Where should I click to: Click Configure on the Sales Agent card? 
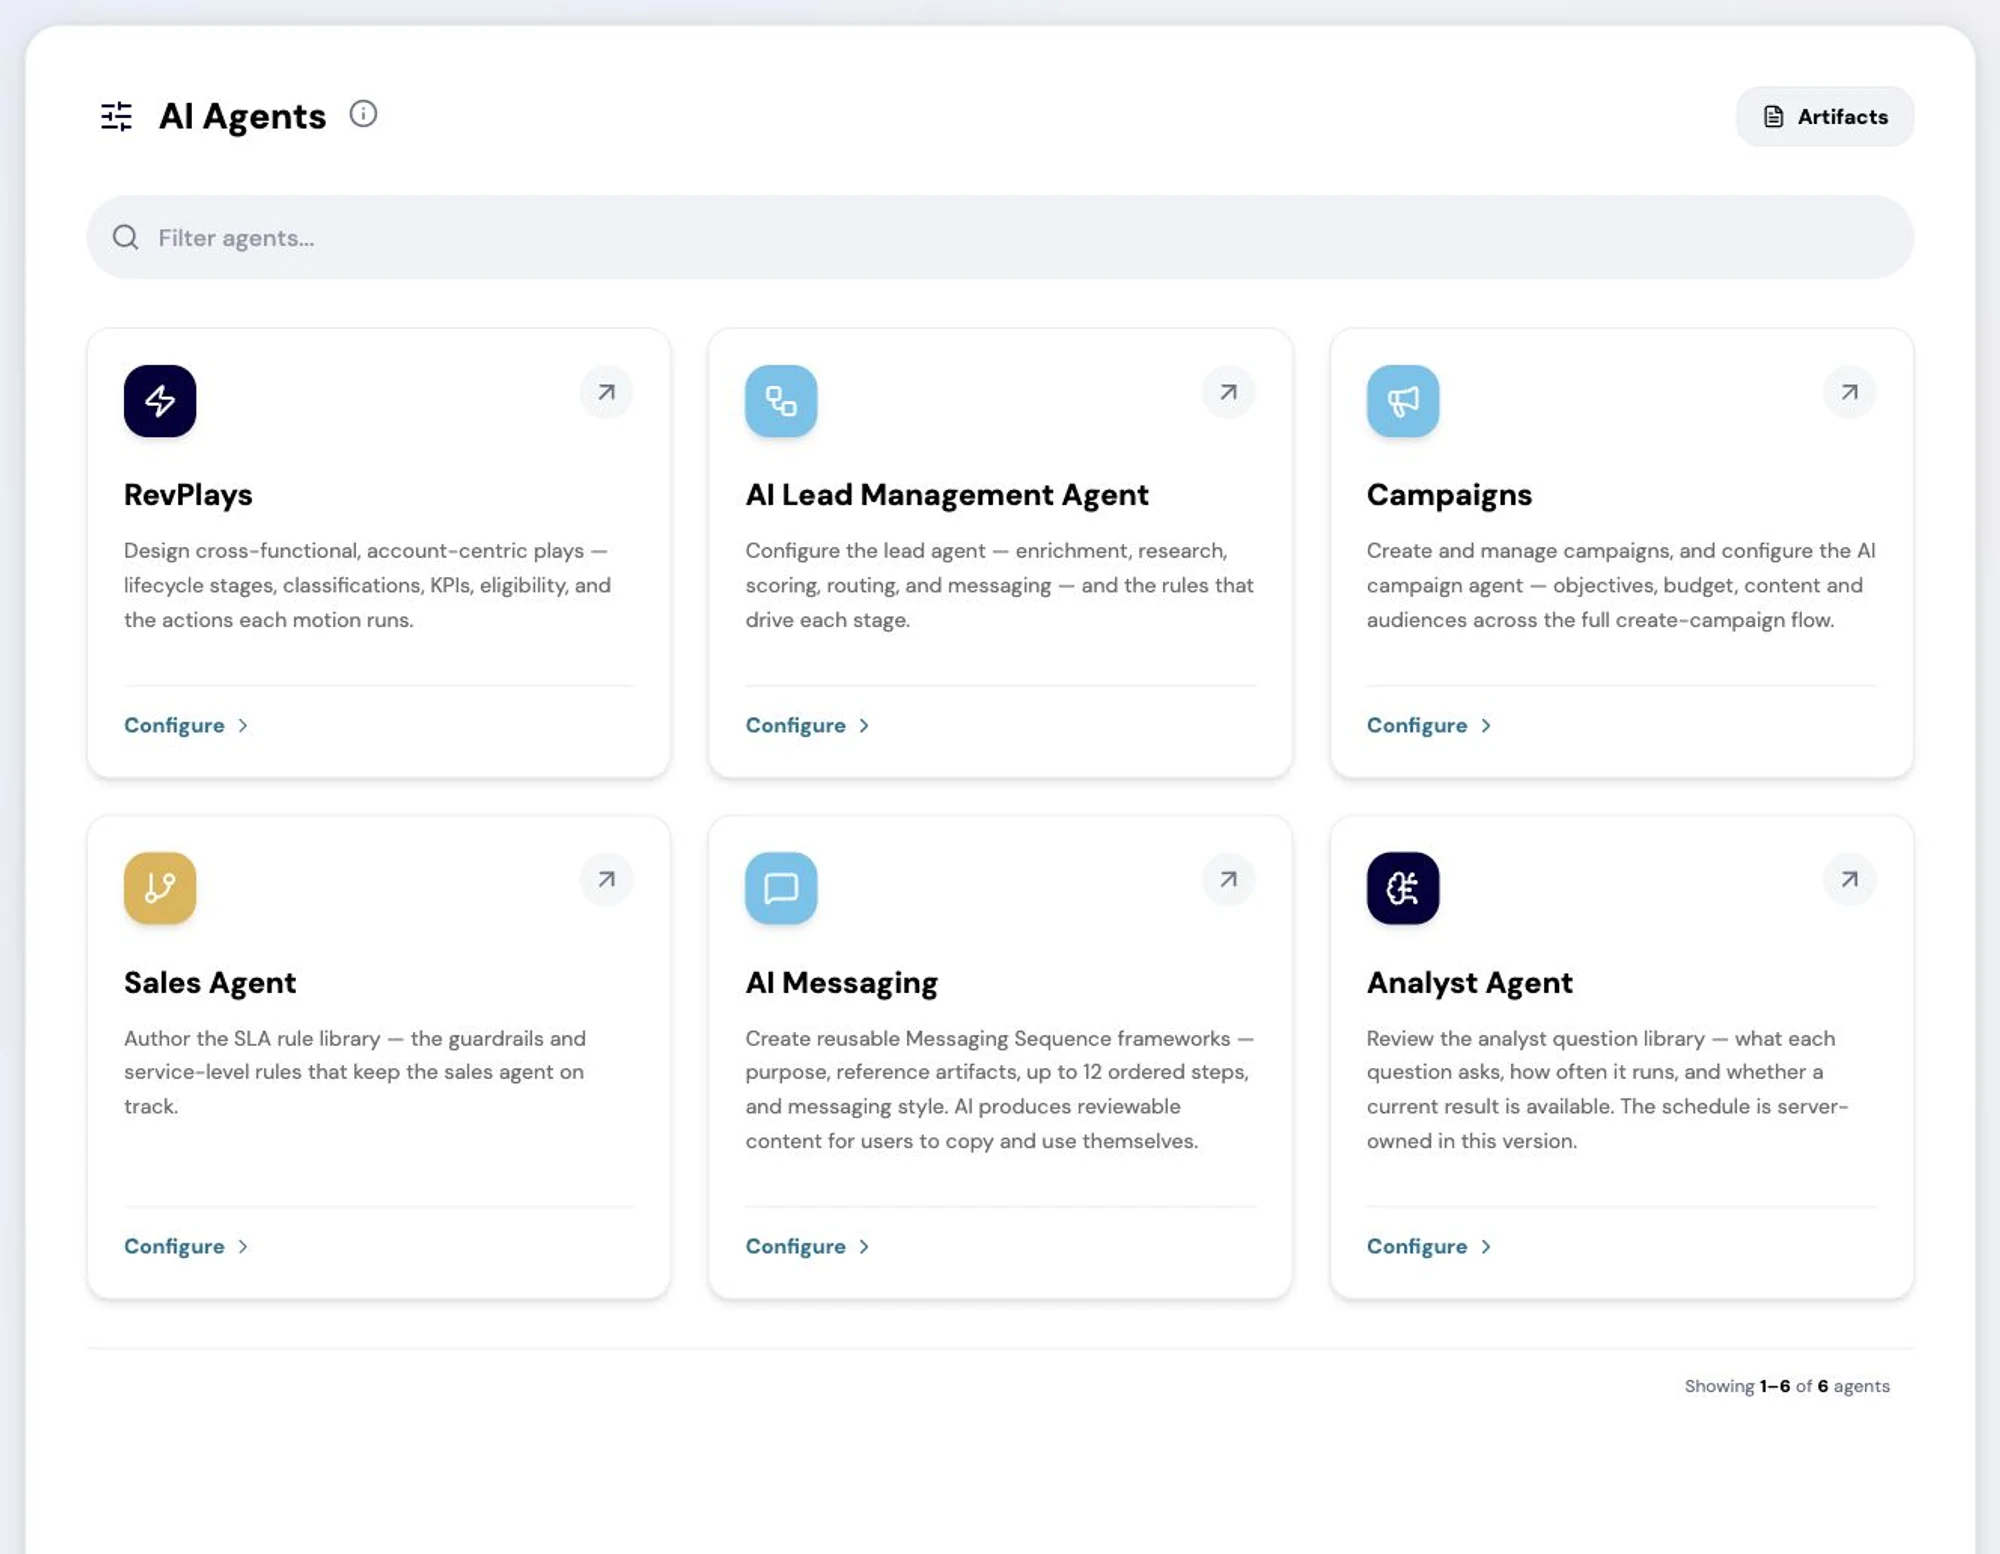(x=186, y=1246)
